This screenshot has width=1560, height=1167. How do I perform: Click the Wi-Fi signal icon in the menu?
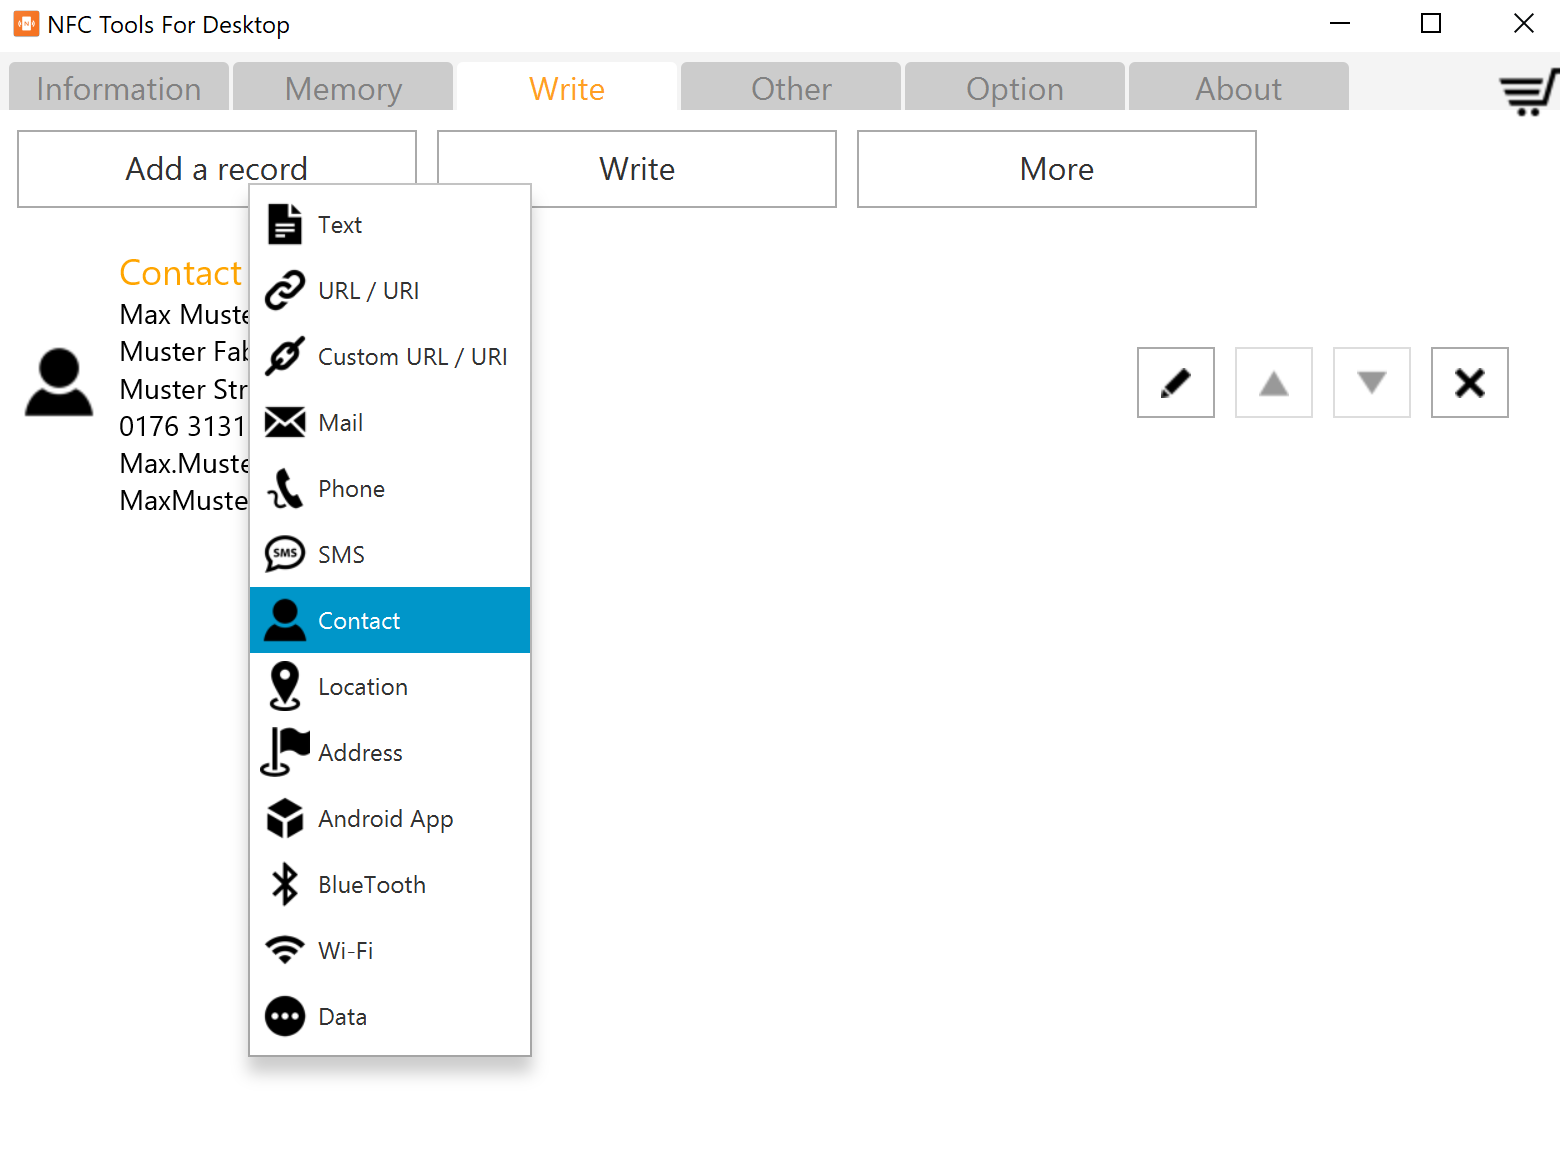285,950
